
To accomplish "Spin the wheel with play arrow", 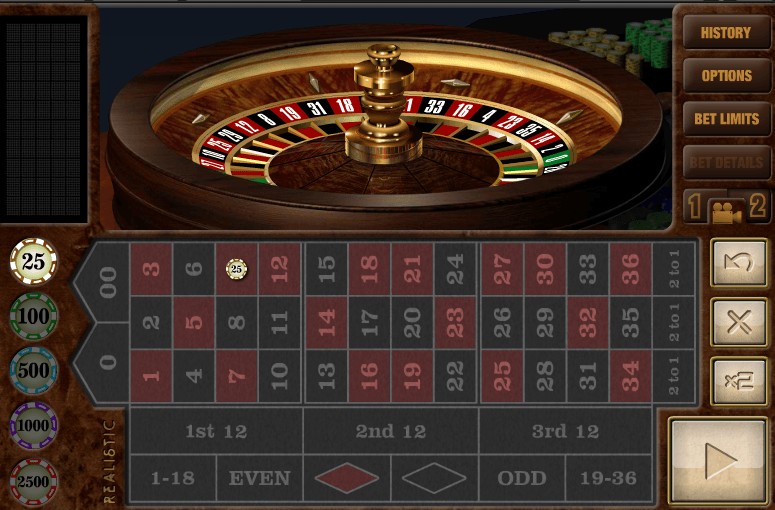I will (x=718, y=461).
